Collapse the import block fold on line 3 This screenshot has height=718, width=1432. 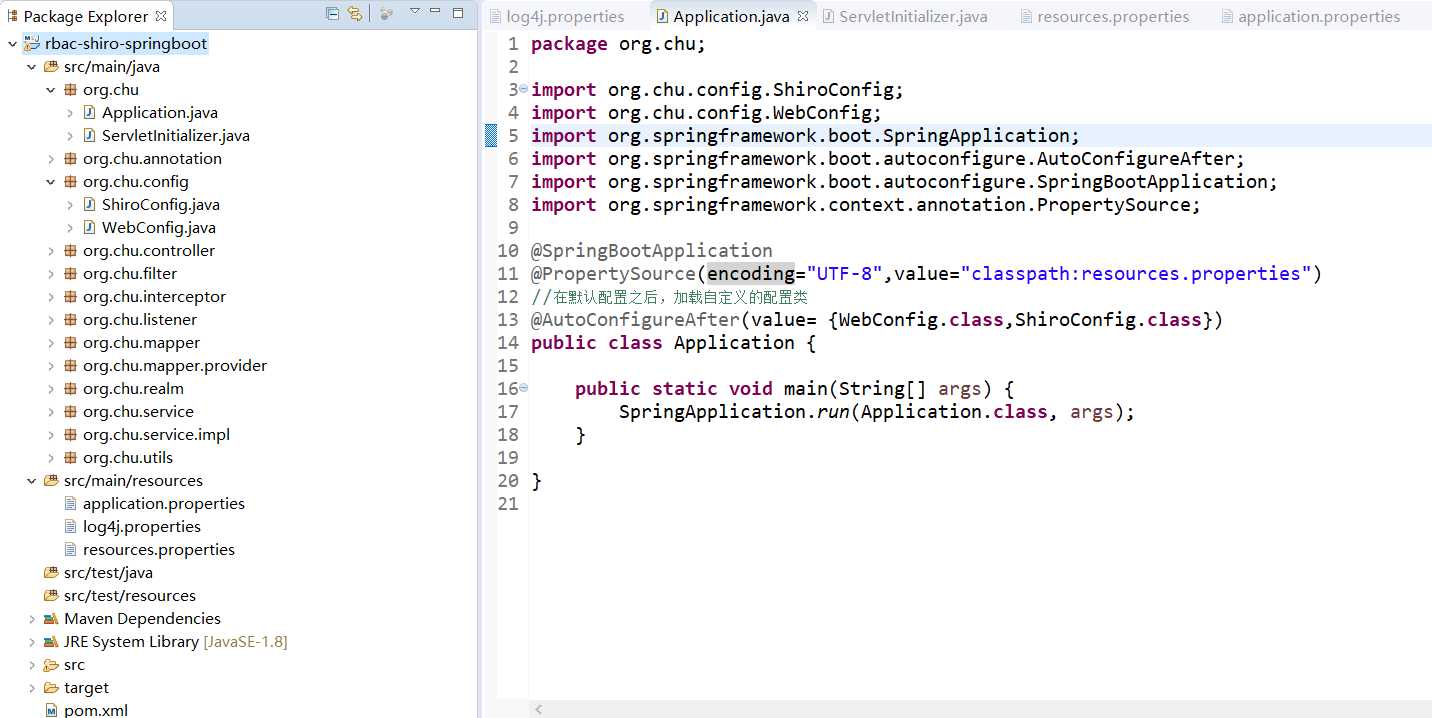click(523, 88)
